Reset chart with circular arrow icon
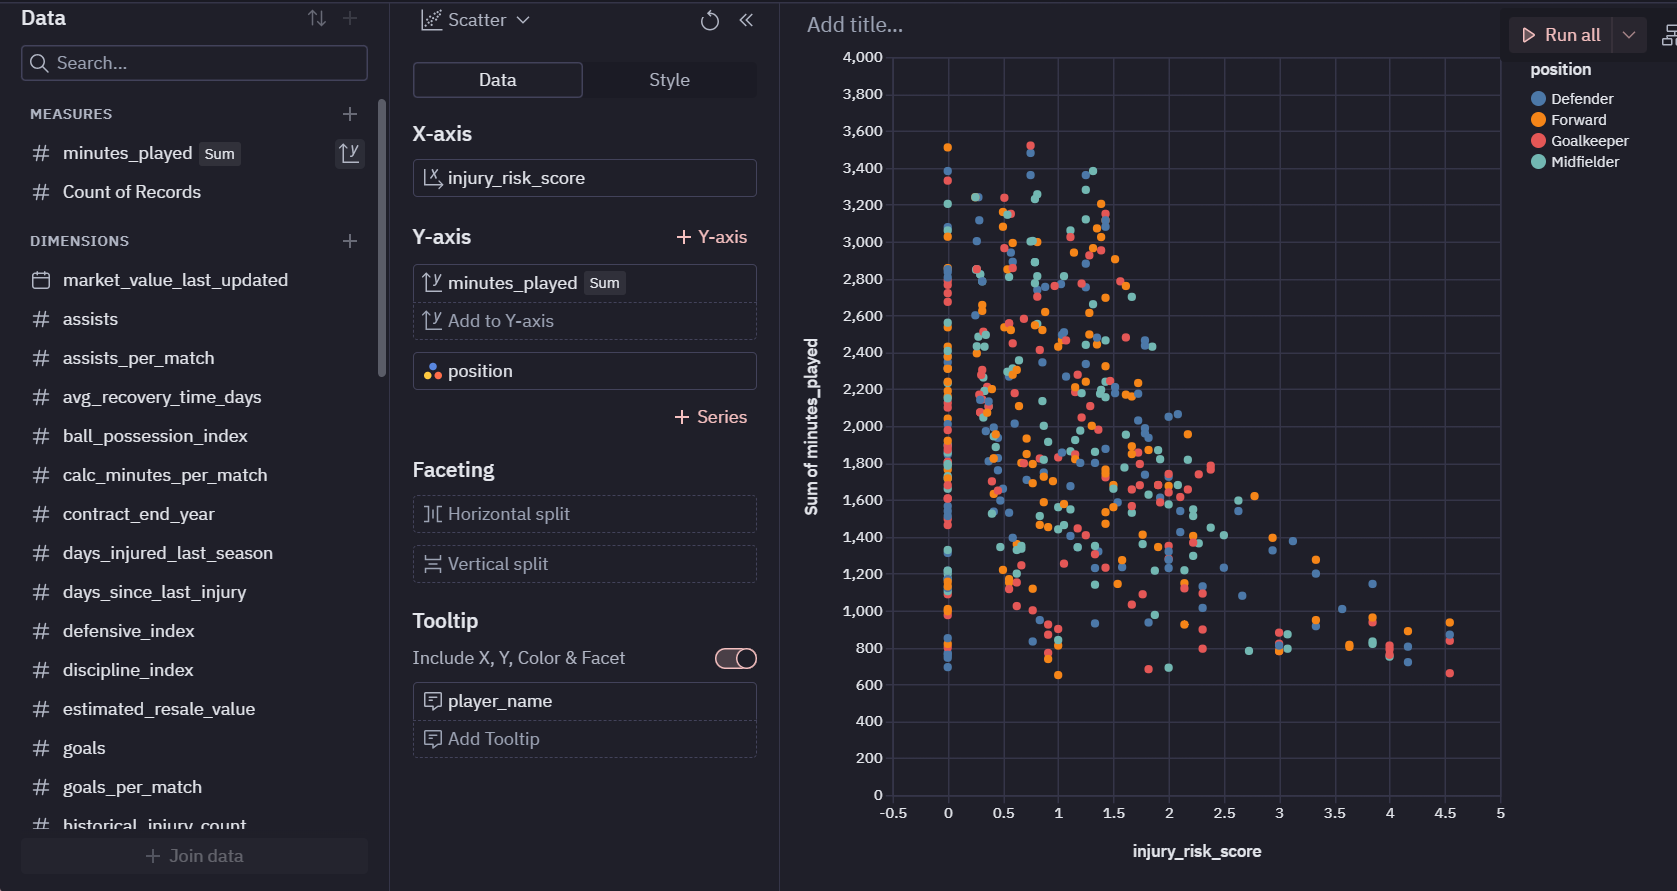The height and width of the screenshot is (891, 1677). click(x=710, y=20)
